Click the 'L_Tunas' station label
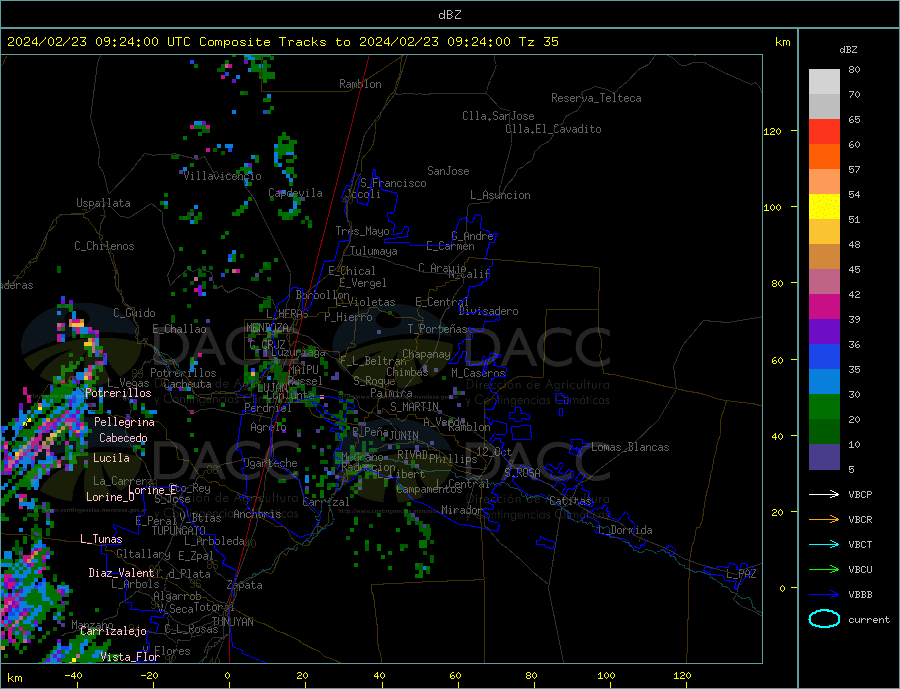 (101, 539)
